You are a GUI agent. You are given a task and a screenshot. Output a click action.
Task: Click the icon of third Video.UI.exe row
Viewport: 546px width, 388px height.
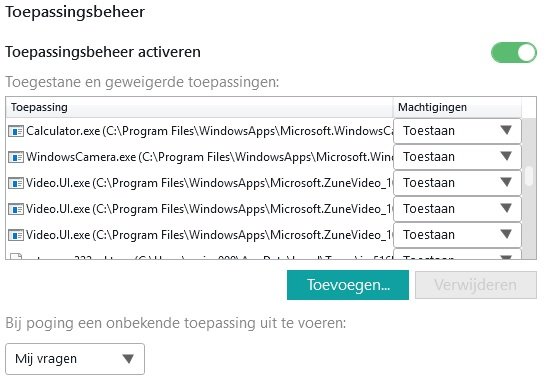16,235
